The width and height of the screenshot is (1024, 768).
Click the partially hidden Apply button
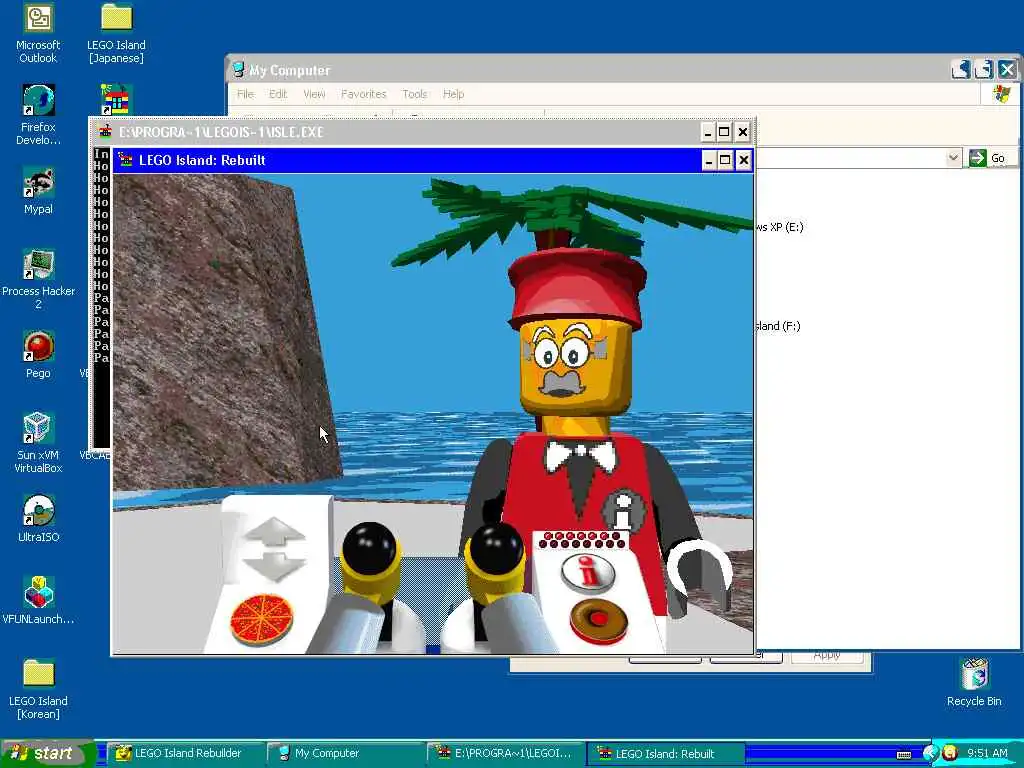827,656
